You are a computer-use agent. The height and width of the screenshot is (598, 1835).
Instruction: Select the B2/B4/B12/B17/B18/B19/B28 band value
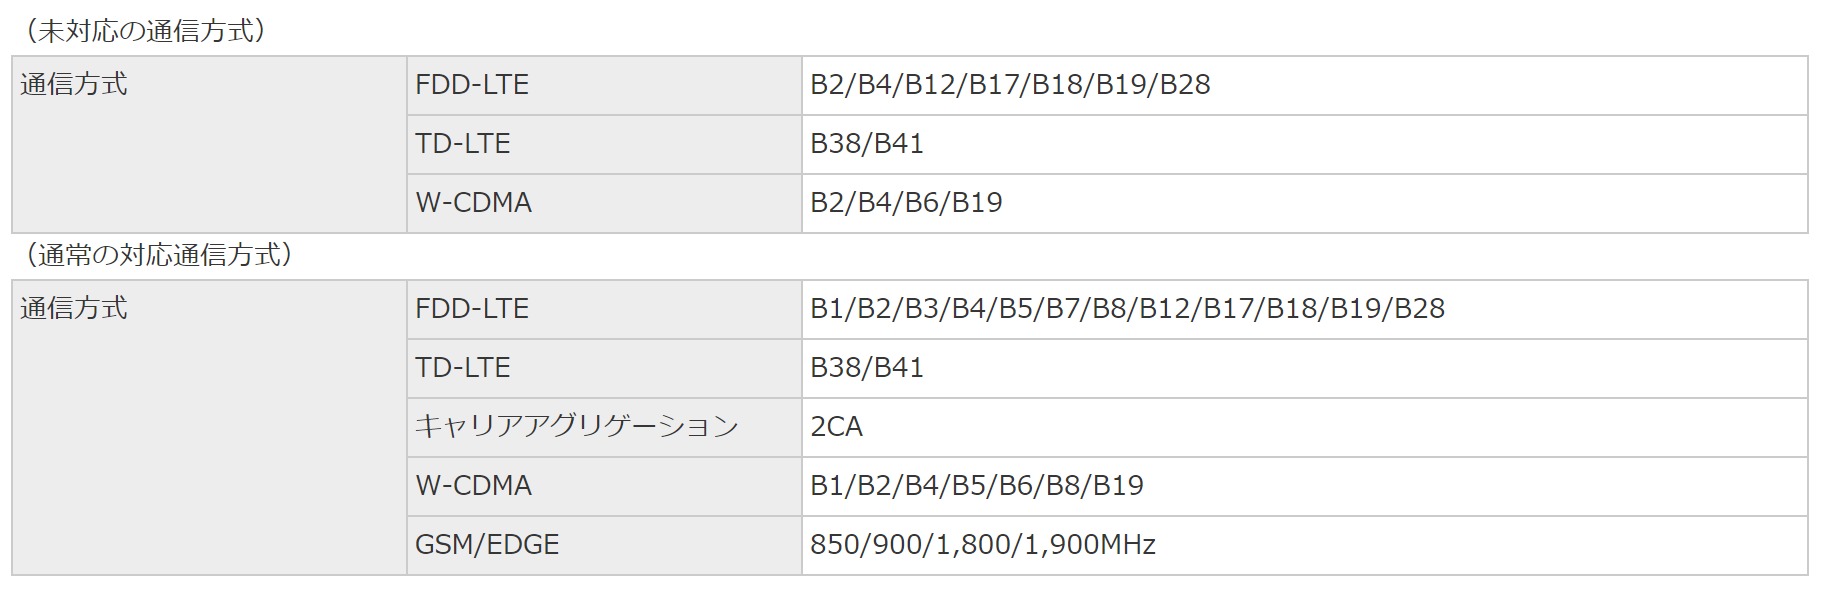(x=1010, y=85)
